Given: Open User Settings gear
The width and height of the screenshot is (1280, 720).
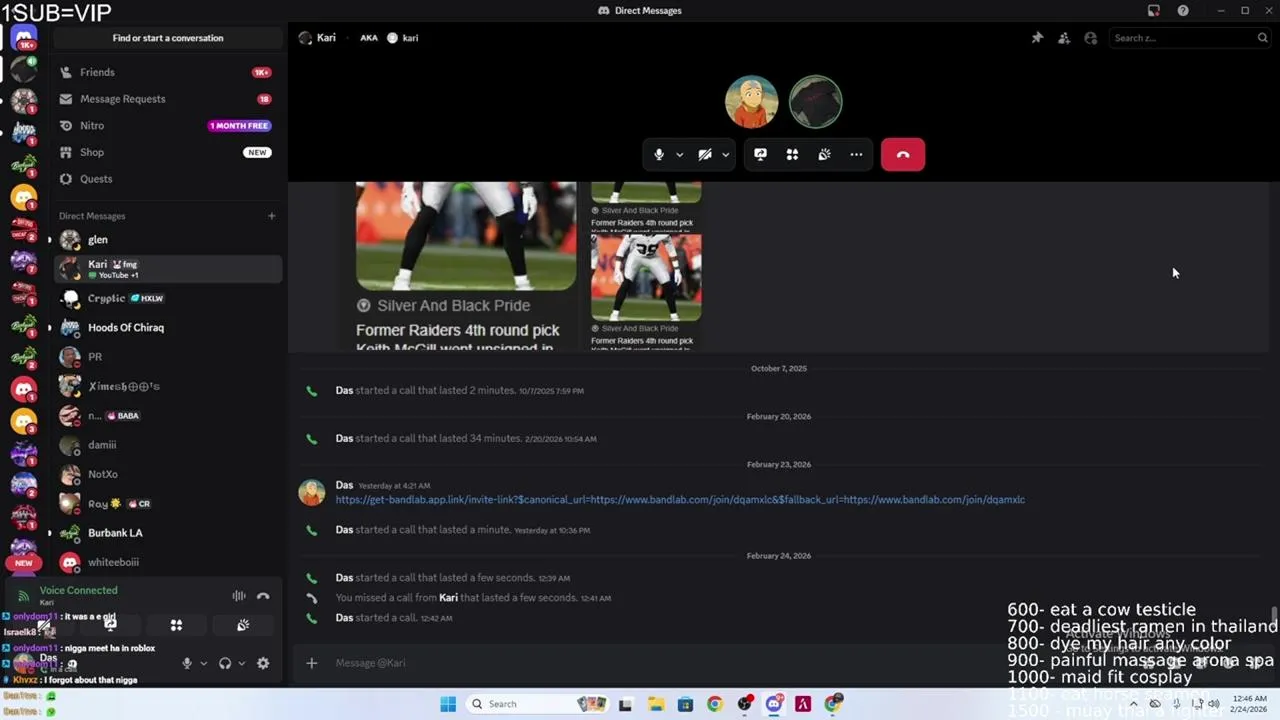Looking at the screenshot, I should pos(263,663).
